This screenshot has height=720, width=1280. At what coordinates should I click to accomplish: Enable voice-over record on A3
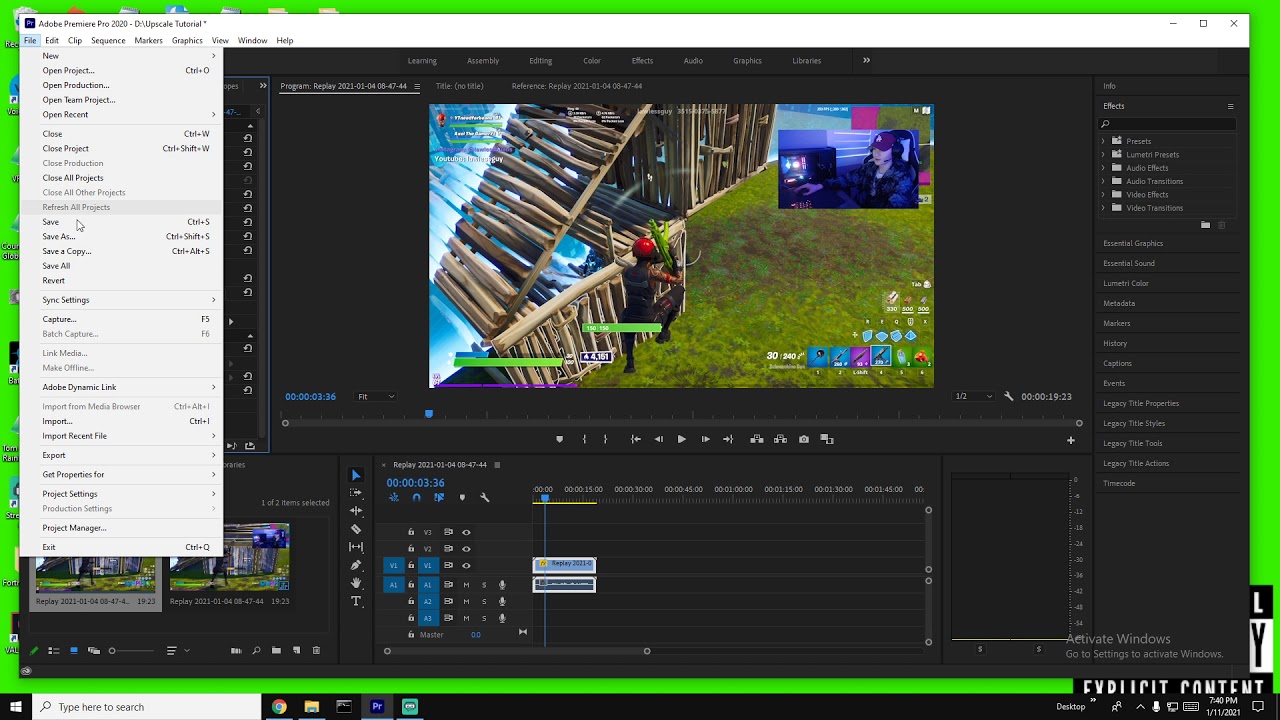(502, 619)
